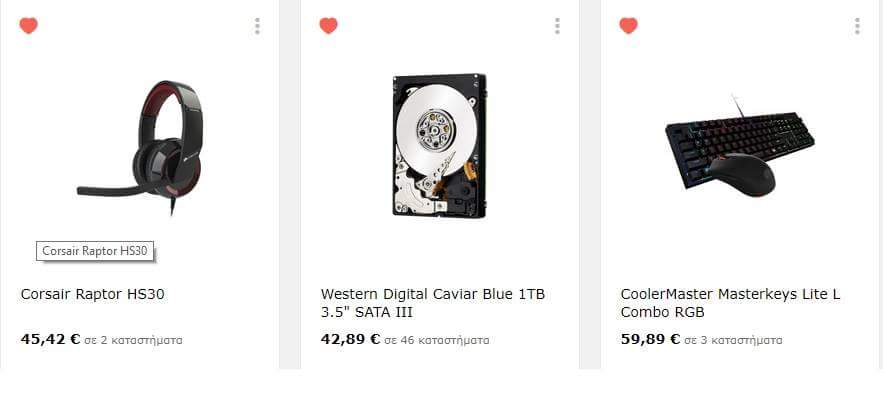Click the 59,89 € price
This screenshot has width=883, height=402.
click(650, 340)
